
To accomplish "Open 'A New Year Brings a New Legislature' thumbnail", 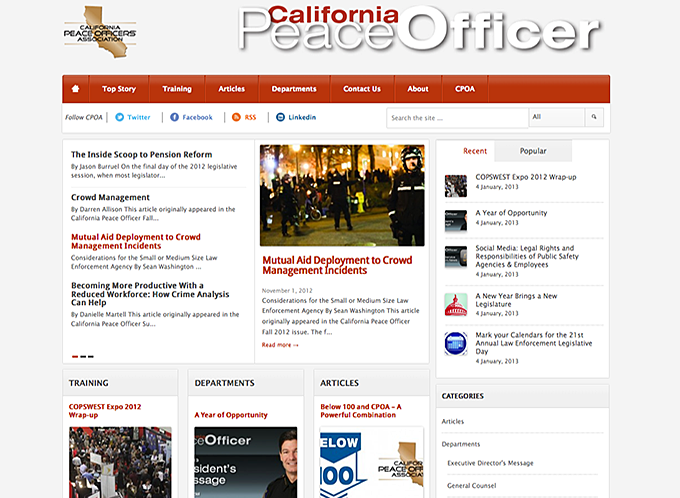I will coord(456,303).
